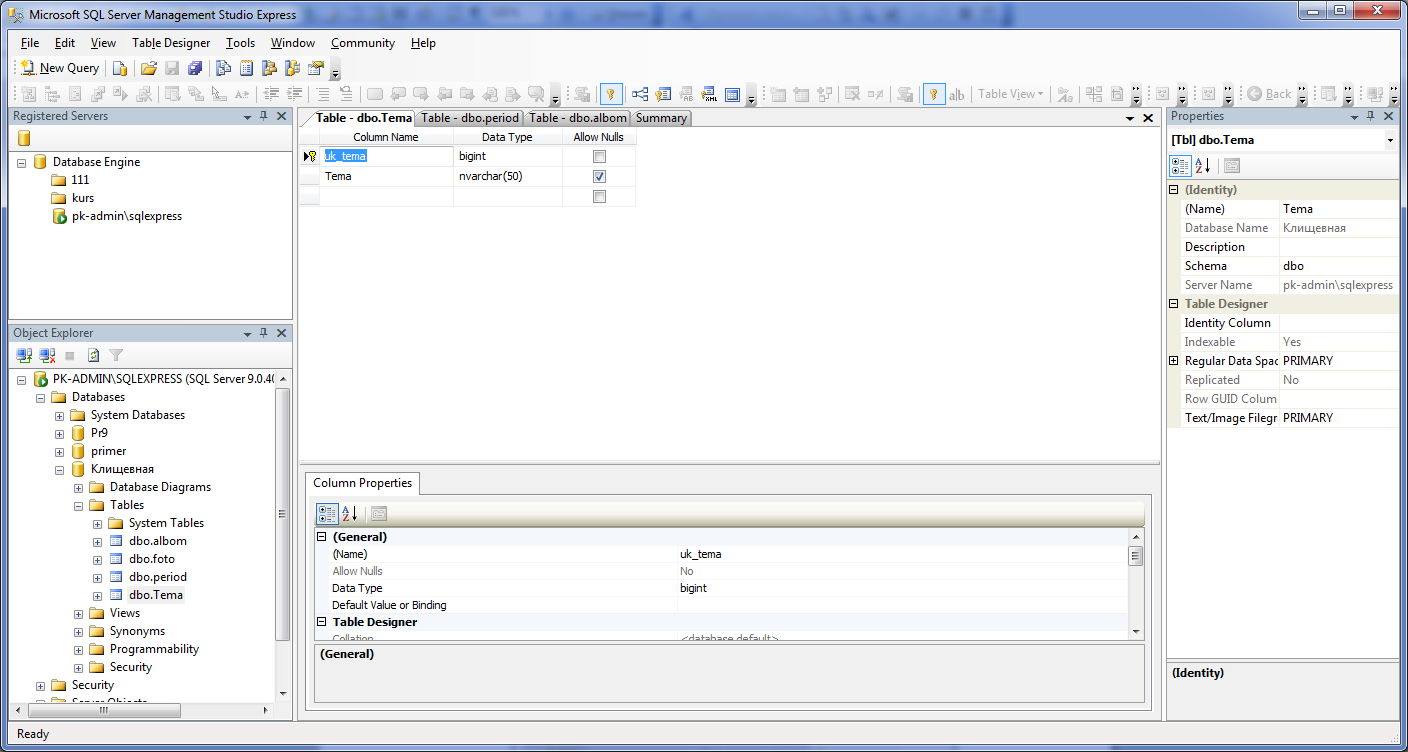
Task: Click the New File toolbar icon
Action: coord(119,68)
